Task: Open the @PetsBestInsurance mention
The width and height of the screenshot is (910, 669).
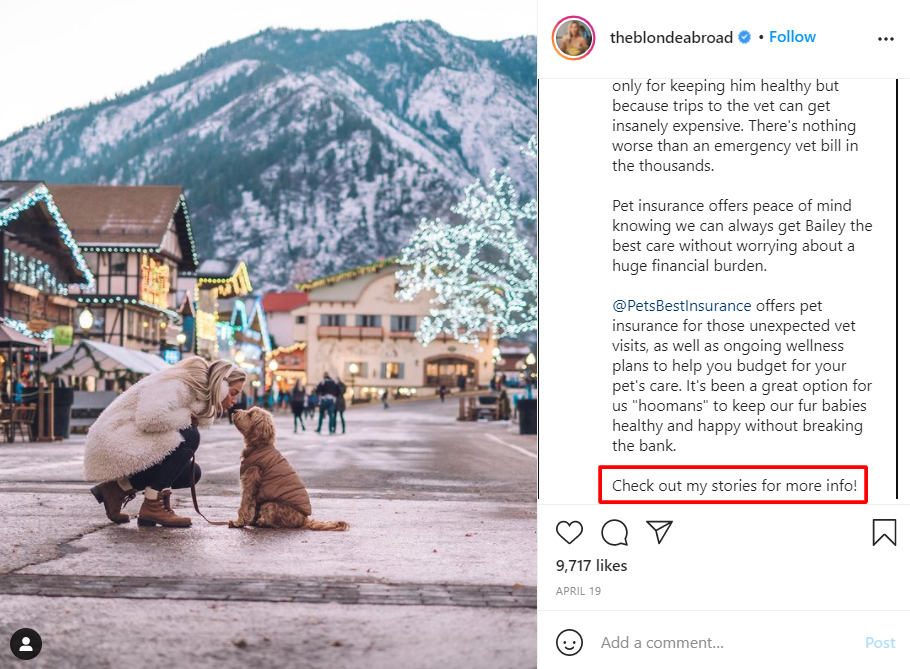Action: point(681,306)
